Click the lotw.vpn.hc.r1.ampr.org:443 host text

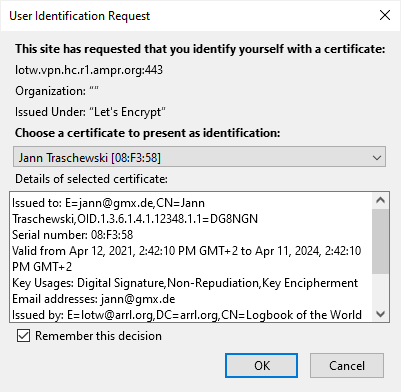[89, 70]
